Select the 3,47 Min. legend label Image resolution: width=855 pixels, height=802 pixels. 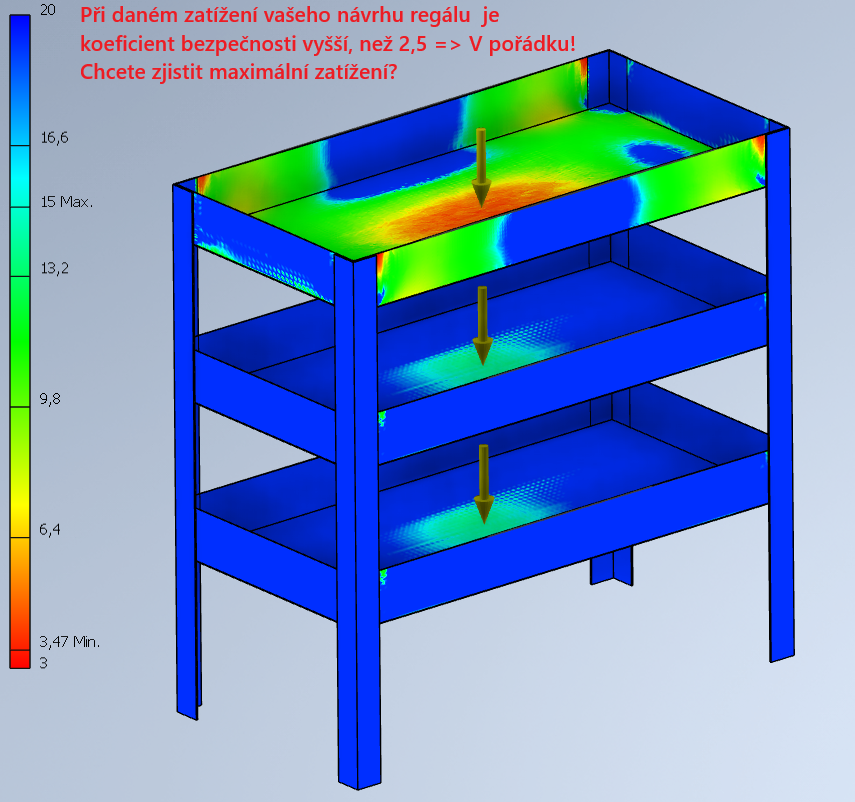click(x=69, y=642)
